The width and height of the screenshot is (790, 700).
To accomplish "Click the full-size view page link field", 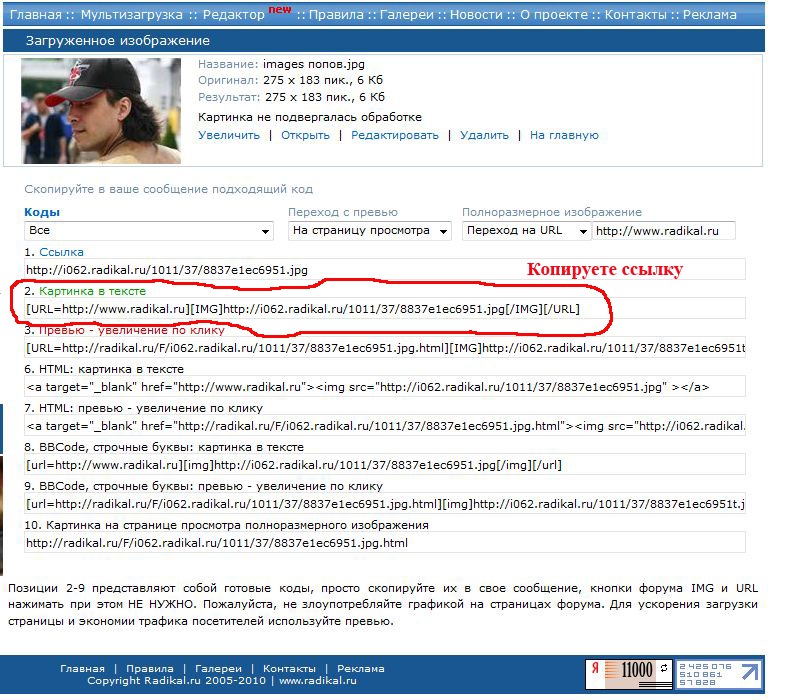I will tap(385, 543).
